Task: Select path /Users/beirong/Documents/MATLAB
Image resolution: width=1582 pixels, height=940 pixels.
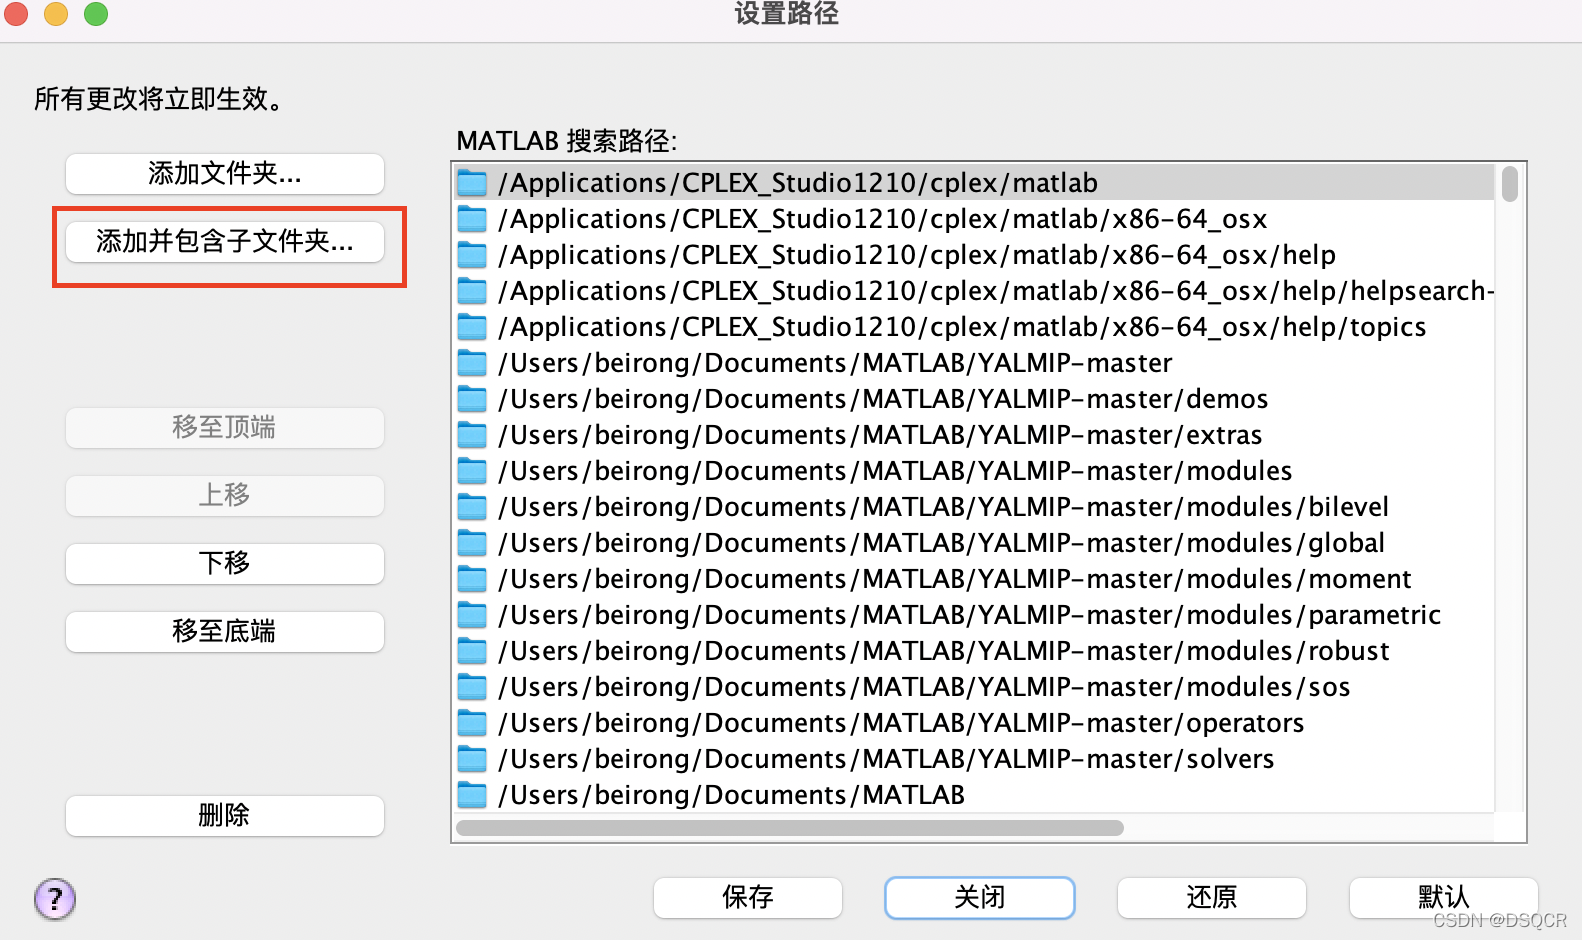Action: click(974, 795)
